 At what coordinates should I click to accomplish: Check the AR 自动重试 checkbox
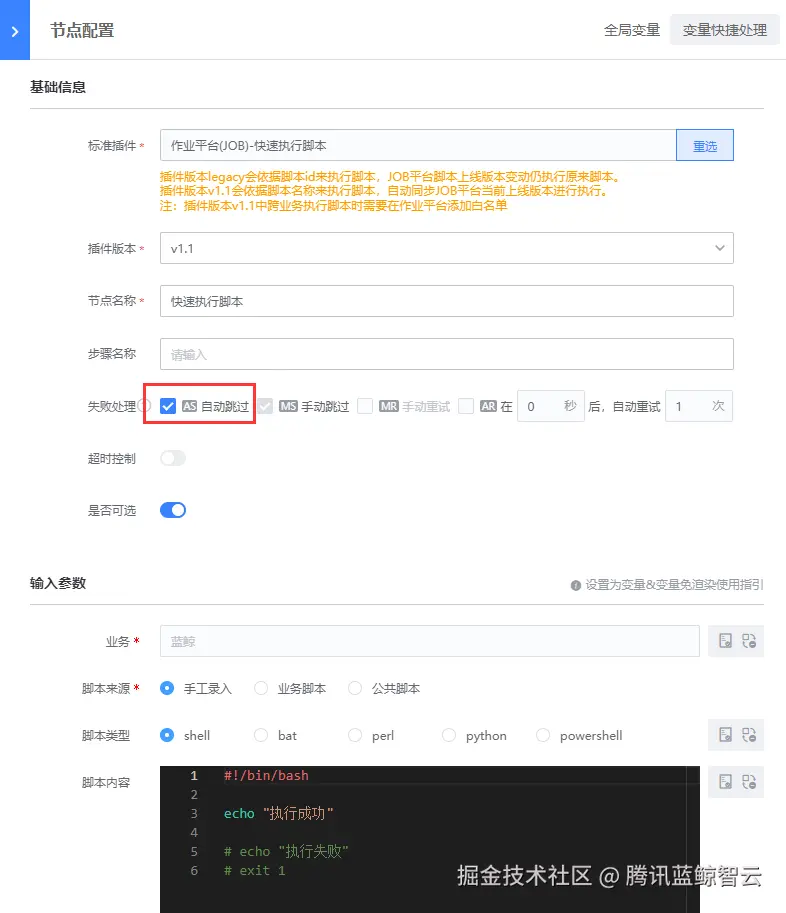pos(466,406)
